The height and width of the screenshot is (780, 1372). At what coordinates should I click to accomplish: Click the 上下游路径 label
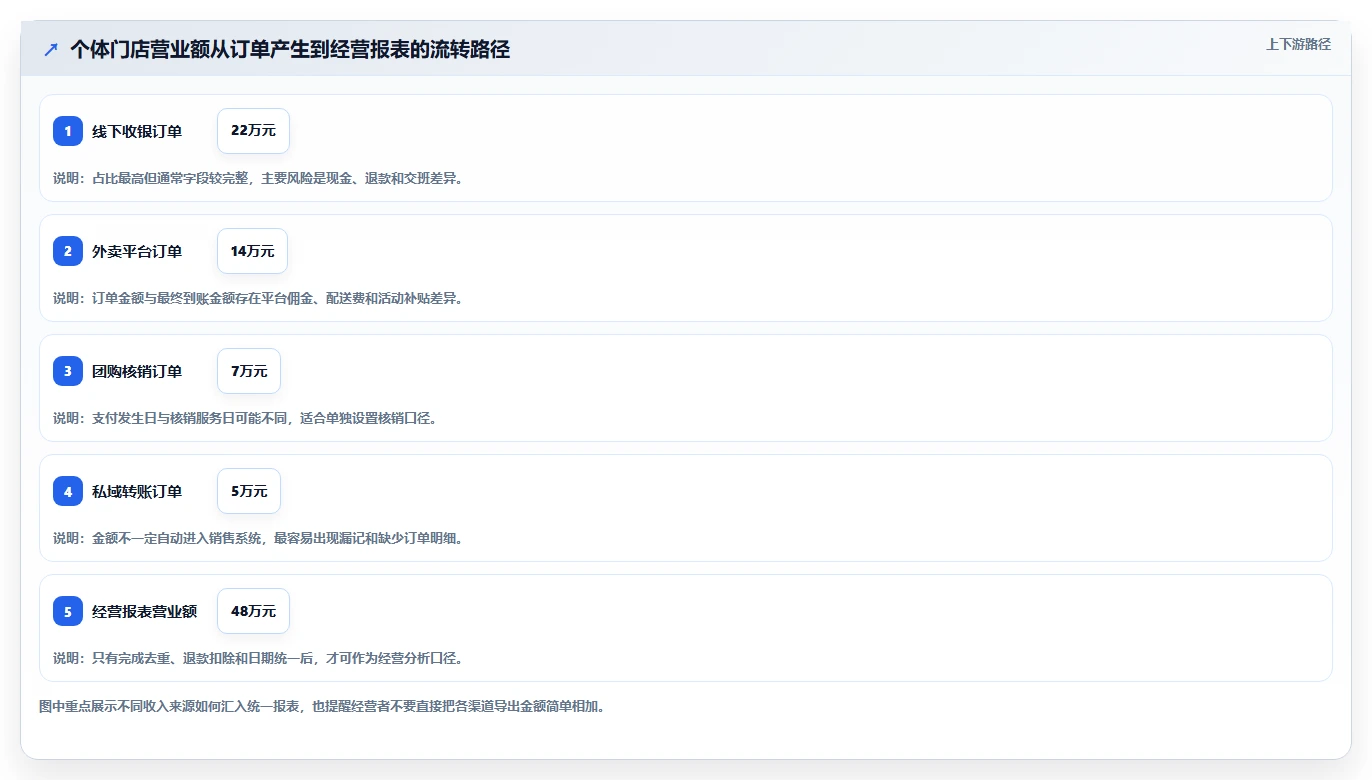pyautogui.click(x=1298, y=44)
